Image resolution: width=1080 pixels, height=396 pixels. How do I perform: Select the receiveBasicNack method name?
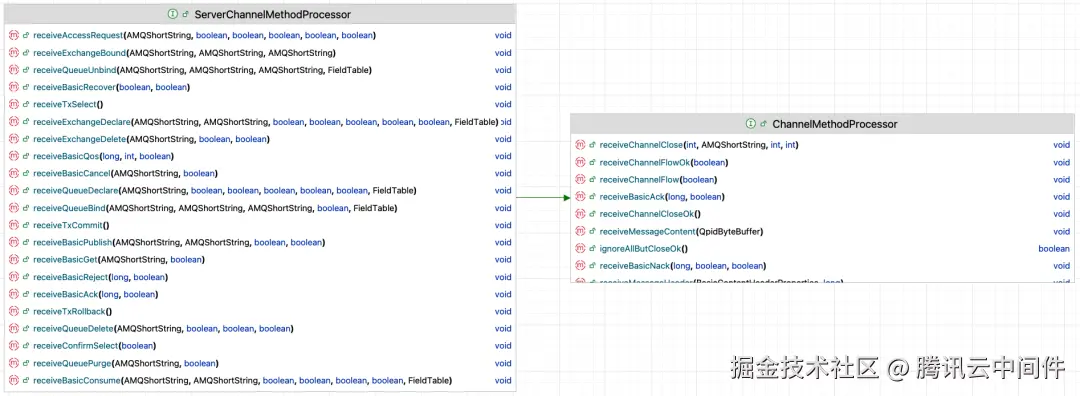tap(634, 265)
